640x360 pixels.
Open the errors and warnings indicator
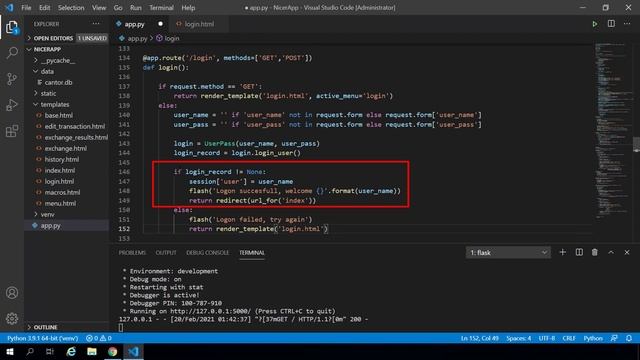point(99,338)
